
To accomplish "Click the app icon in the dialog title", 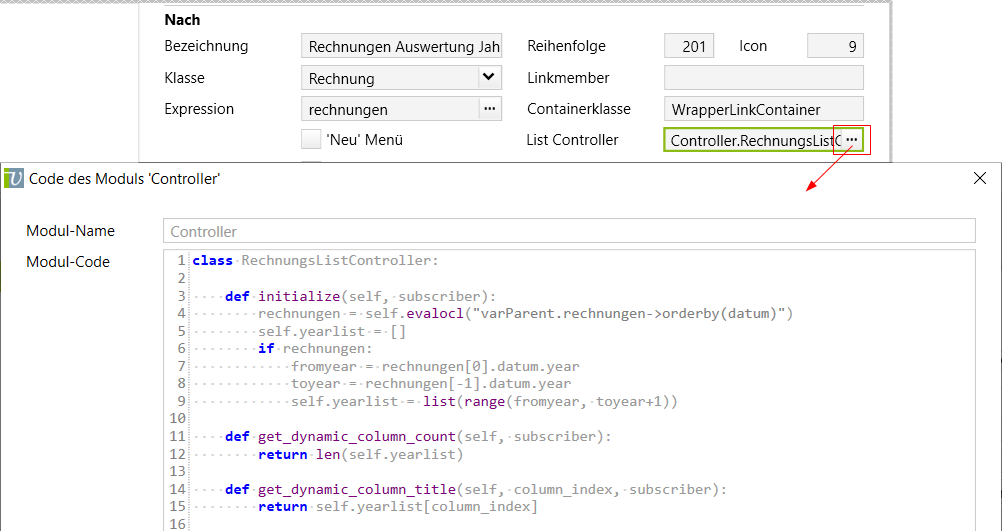I will 15,178.
